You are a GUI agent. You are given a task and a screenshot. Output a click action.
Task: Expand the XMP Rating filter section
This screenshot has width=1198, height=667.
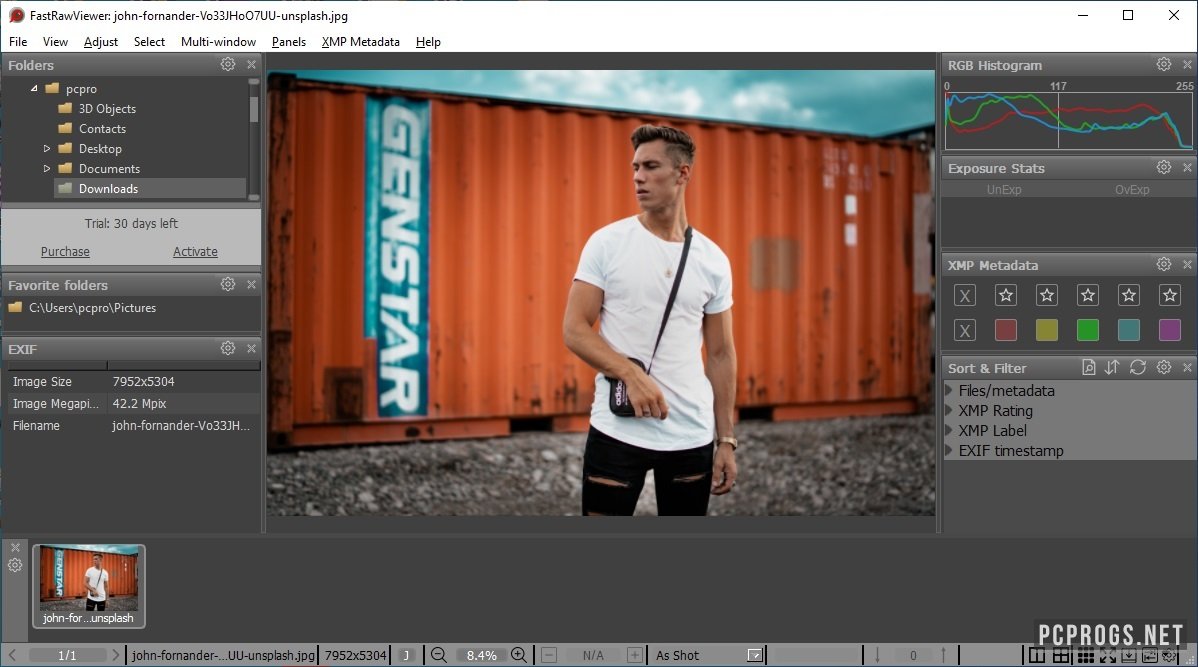[949, 410]
